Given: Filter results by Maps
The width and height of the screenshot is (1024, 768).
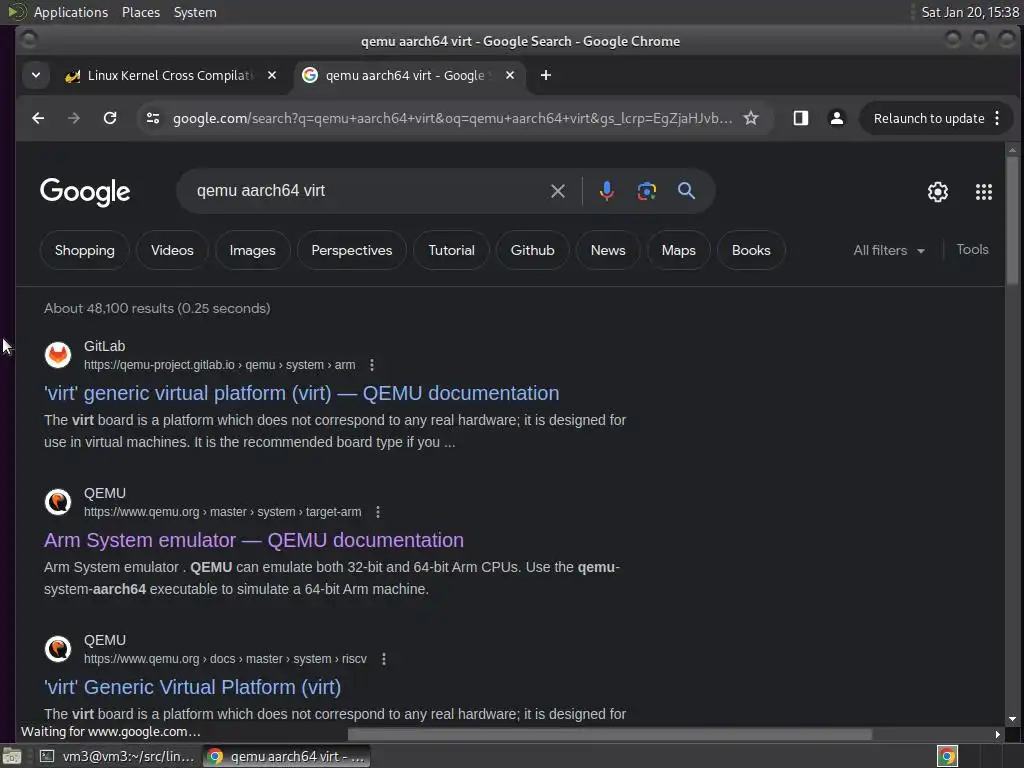Looking at the screenshot, I should coord(679,251).
